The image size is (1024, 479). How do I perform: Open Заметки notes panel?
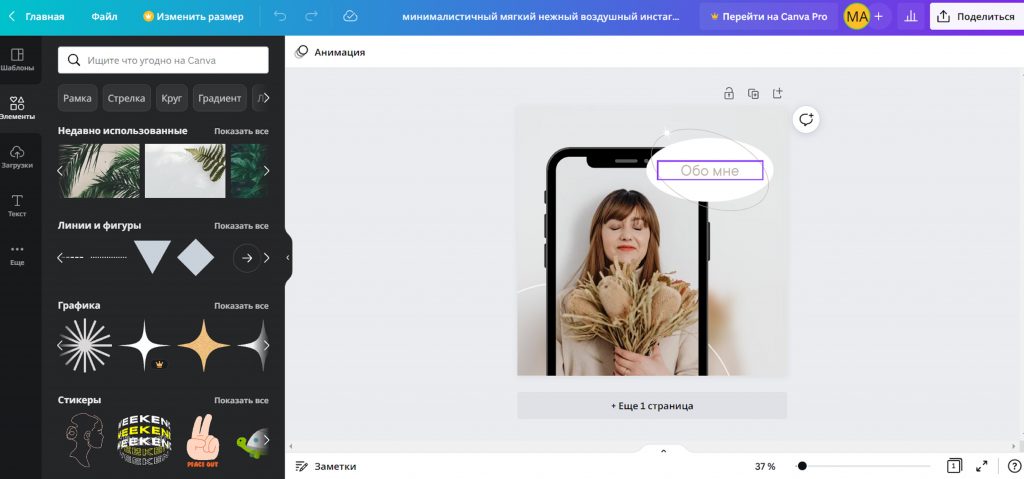[x=327, y=467]
